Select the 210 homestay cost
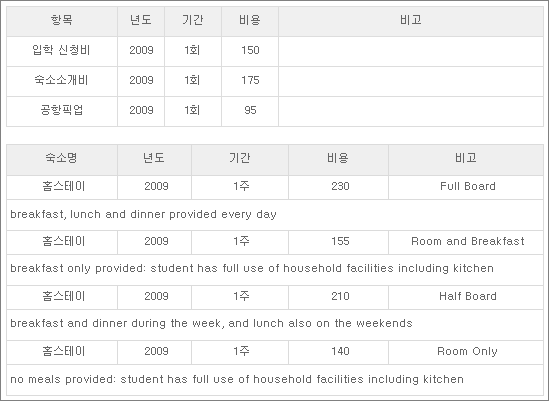Image resolution: width=549 pixels, height=401 pixels. (x=339, y=296)
